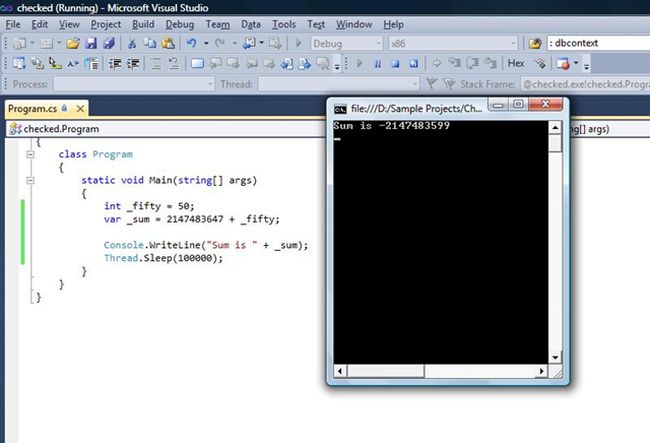Viewport: 650px width, 443px height.
Task: Click the Stack Frame field showing checked.exe
Action: [x=585, y=84]
